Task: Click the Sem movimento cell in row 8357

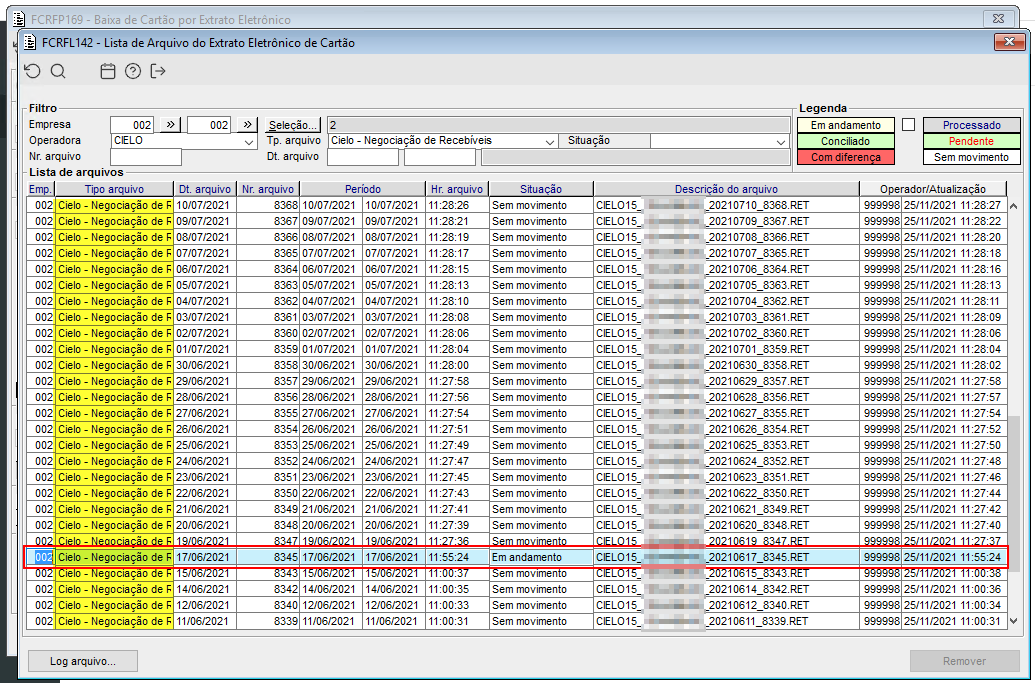Action: (x=541, y=381)
